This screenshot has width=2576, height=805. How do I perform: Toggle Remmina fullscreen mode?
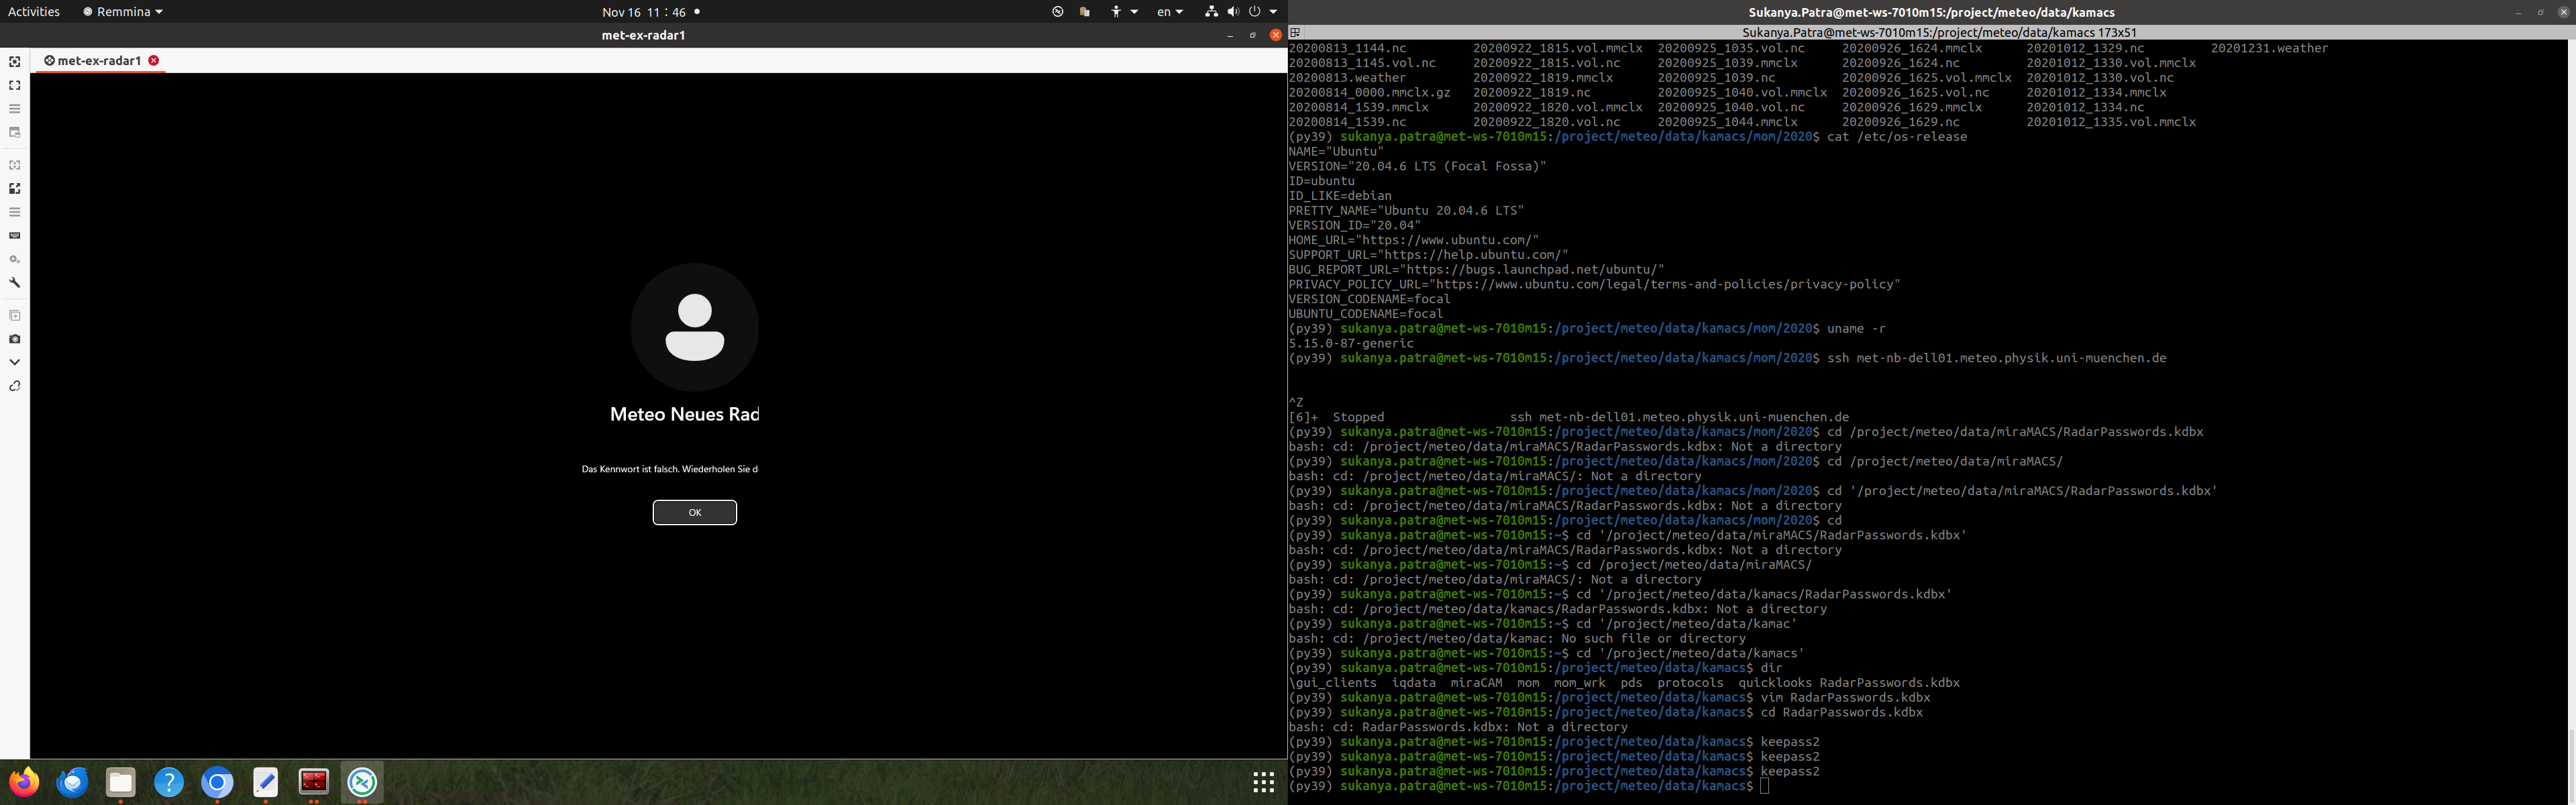click(14, 85)
